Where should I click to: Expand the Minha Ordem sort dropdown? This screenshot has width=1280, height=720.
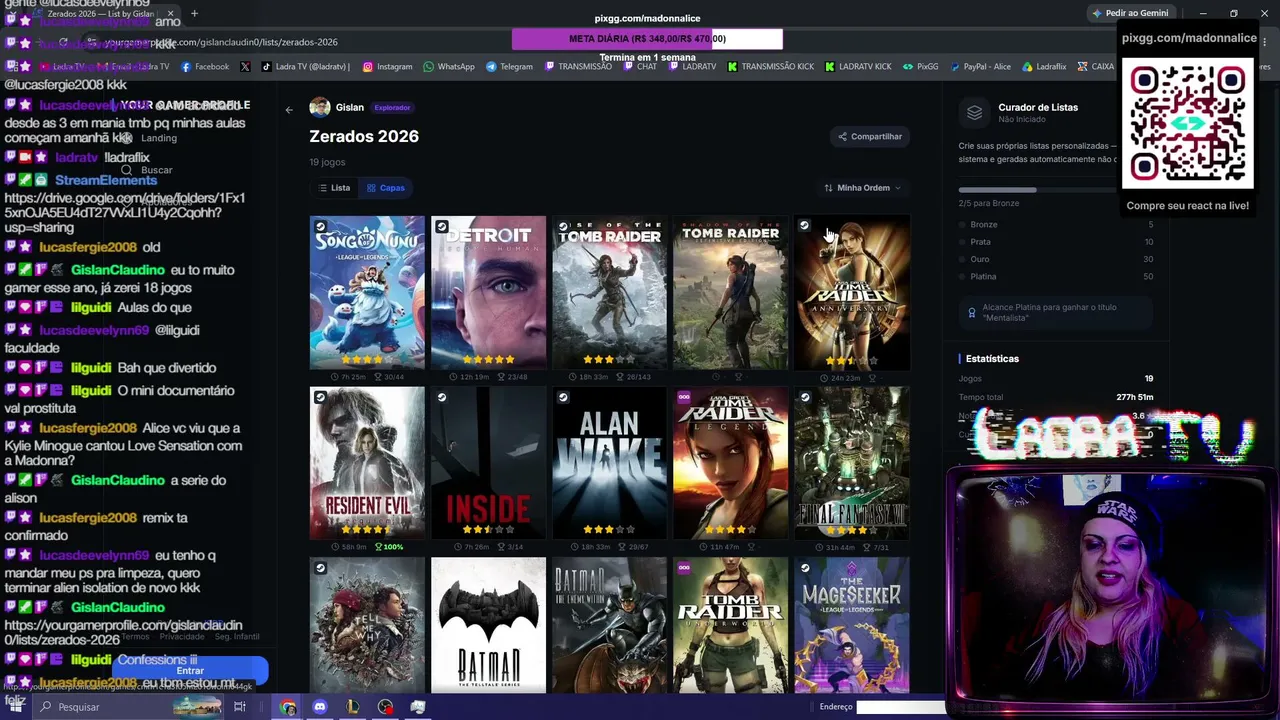(862, 188)
